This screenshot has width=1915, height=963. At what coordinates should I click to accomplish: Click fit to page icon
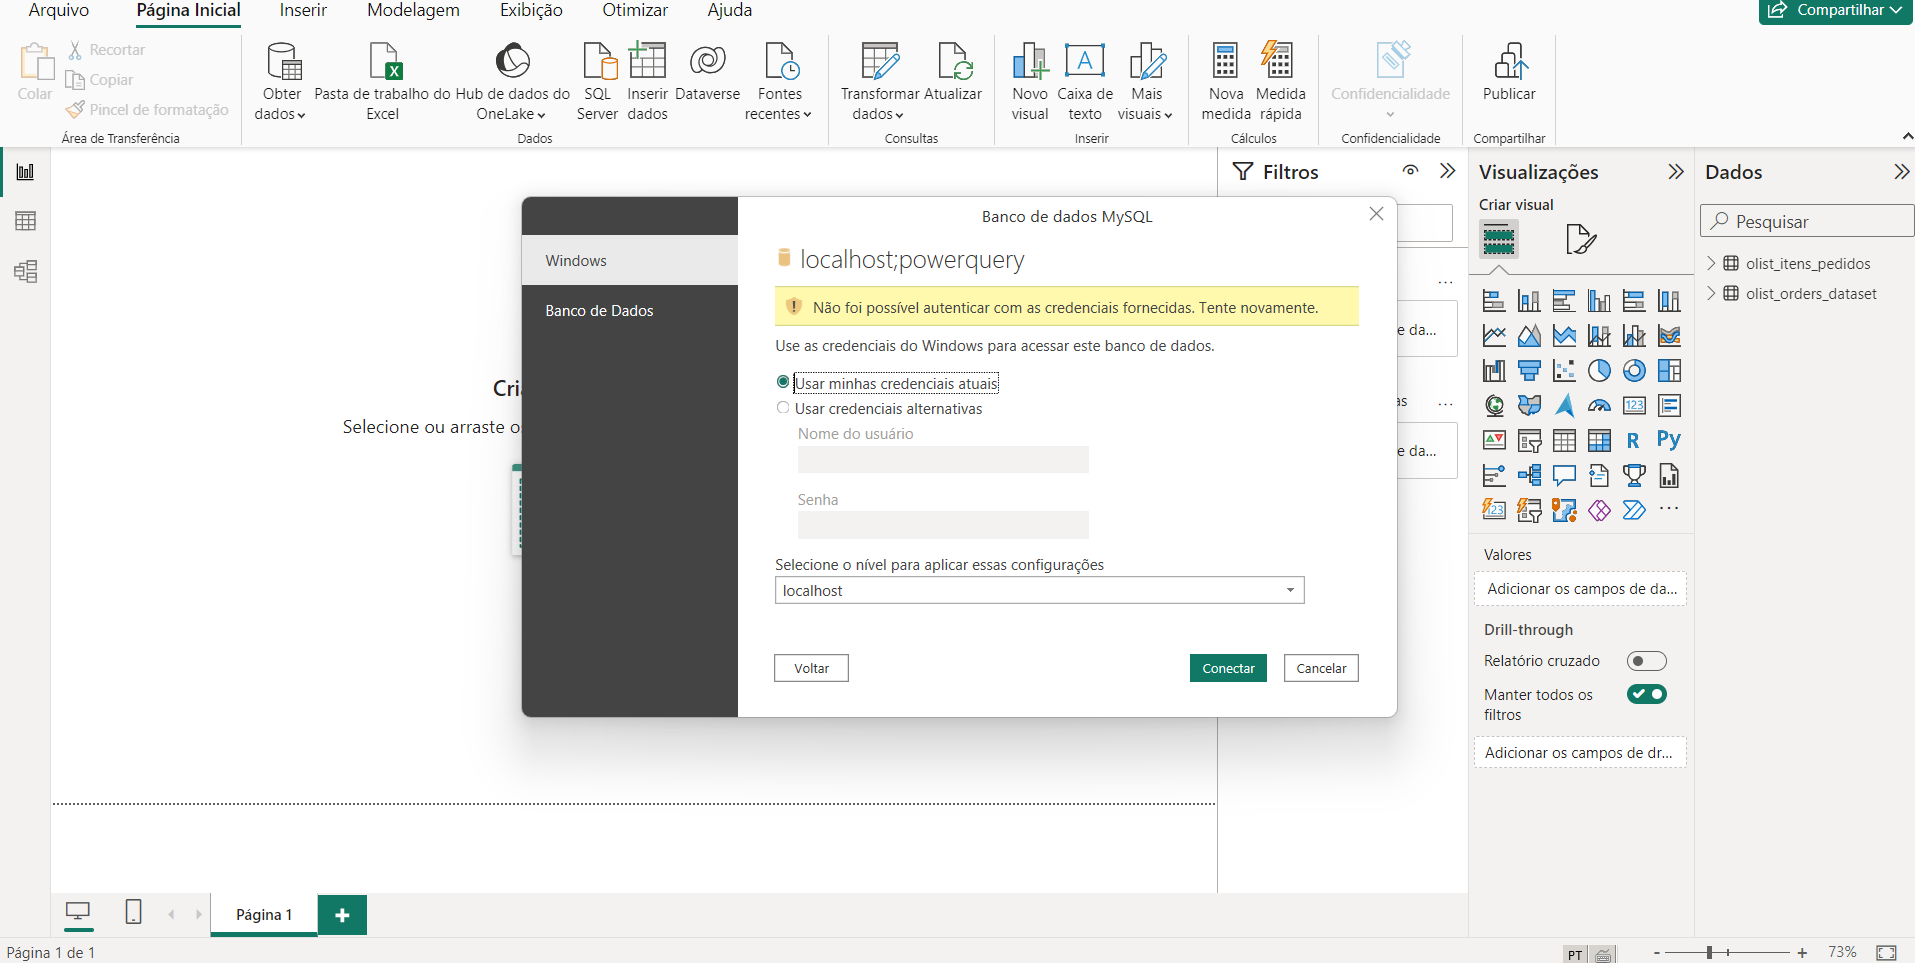[x=1886, y=953]
